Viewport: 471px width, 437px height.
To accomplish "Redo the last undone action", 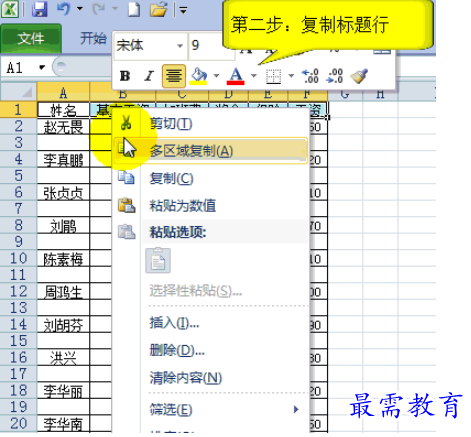I will click(x=98, y=9).
